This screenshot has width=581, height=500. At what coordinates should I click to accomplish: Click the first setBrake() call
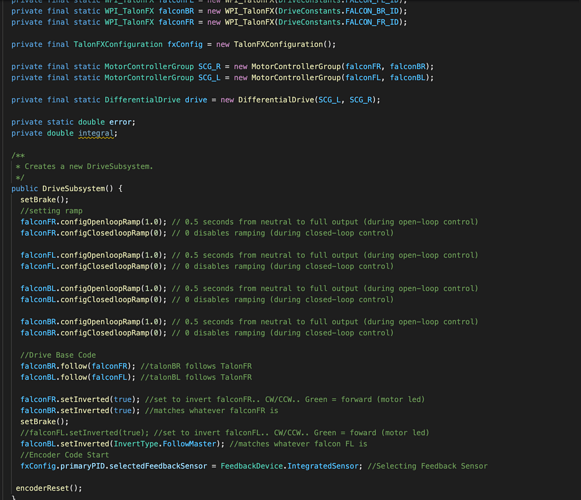(x=44, y=200)
